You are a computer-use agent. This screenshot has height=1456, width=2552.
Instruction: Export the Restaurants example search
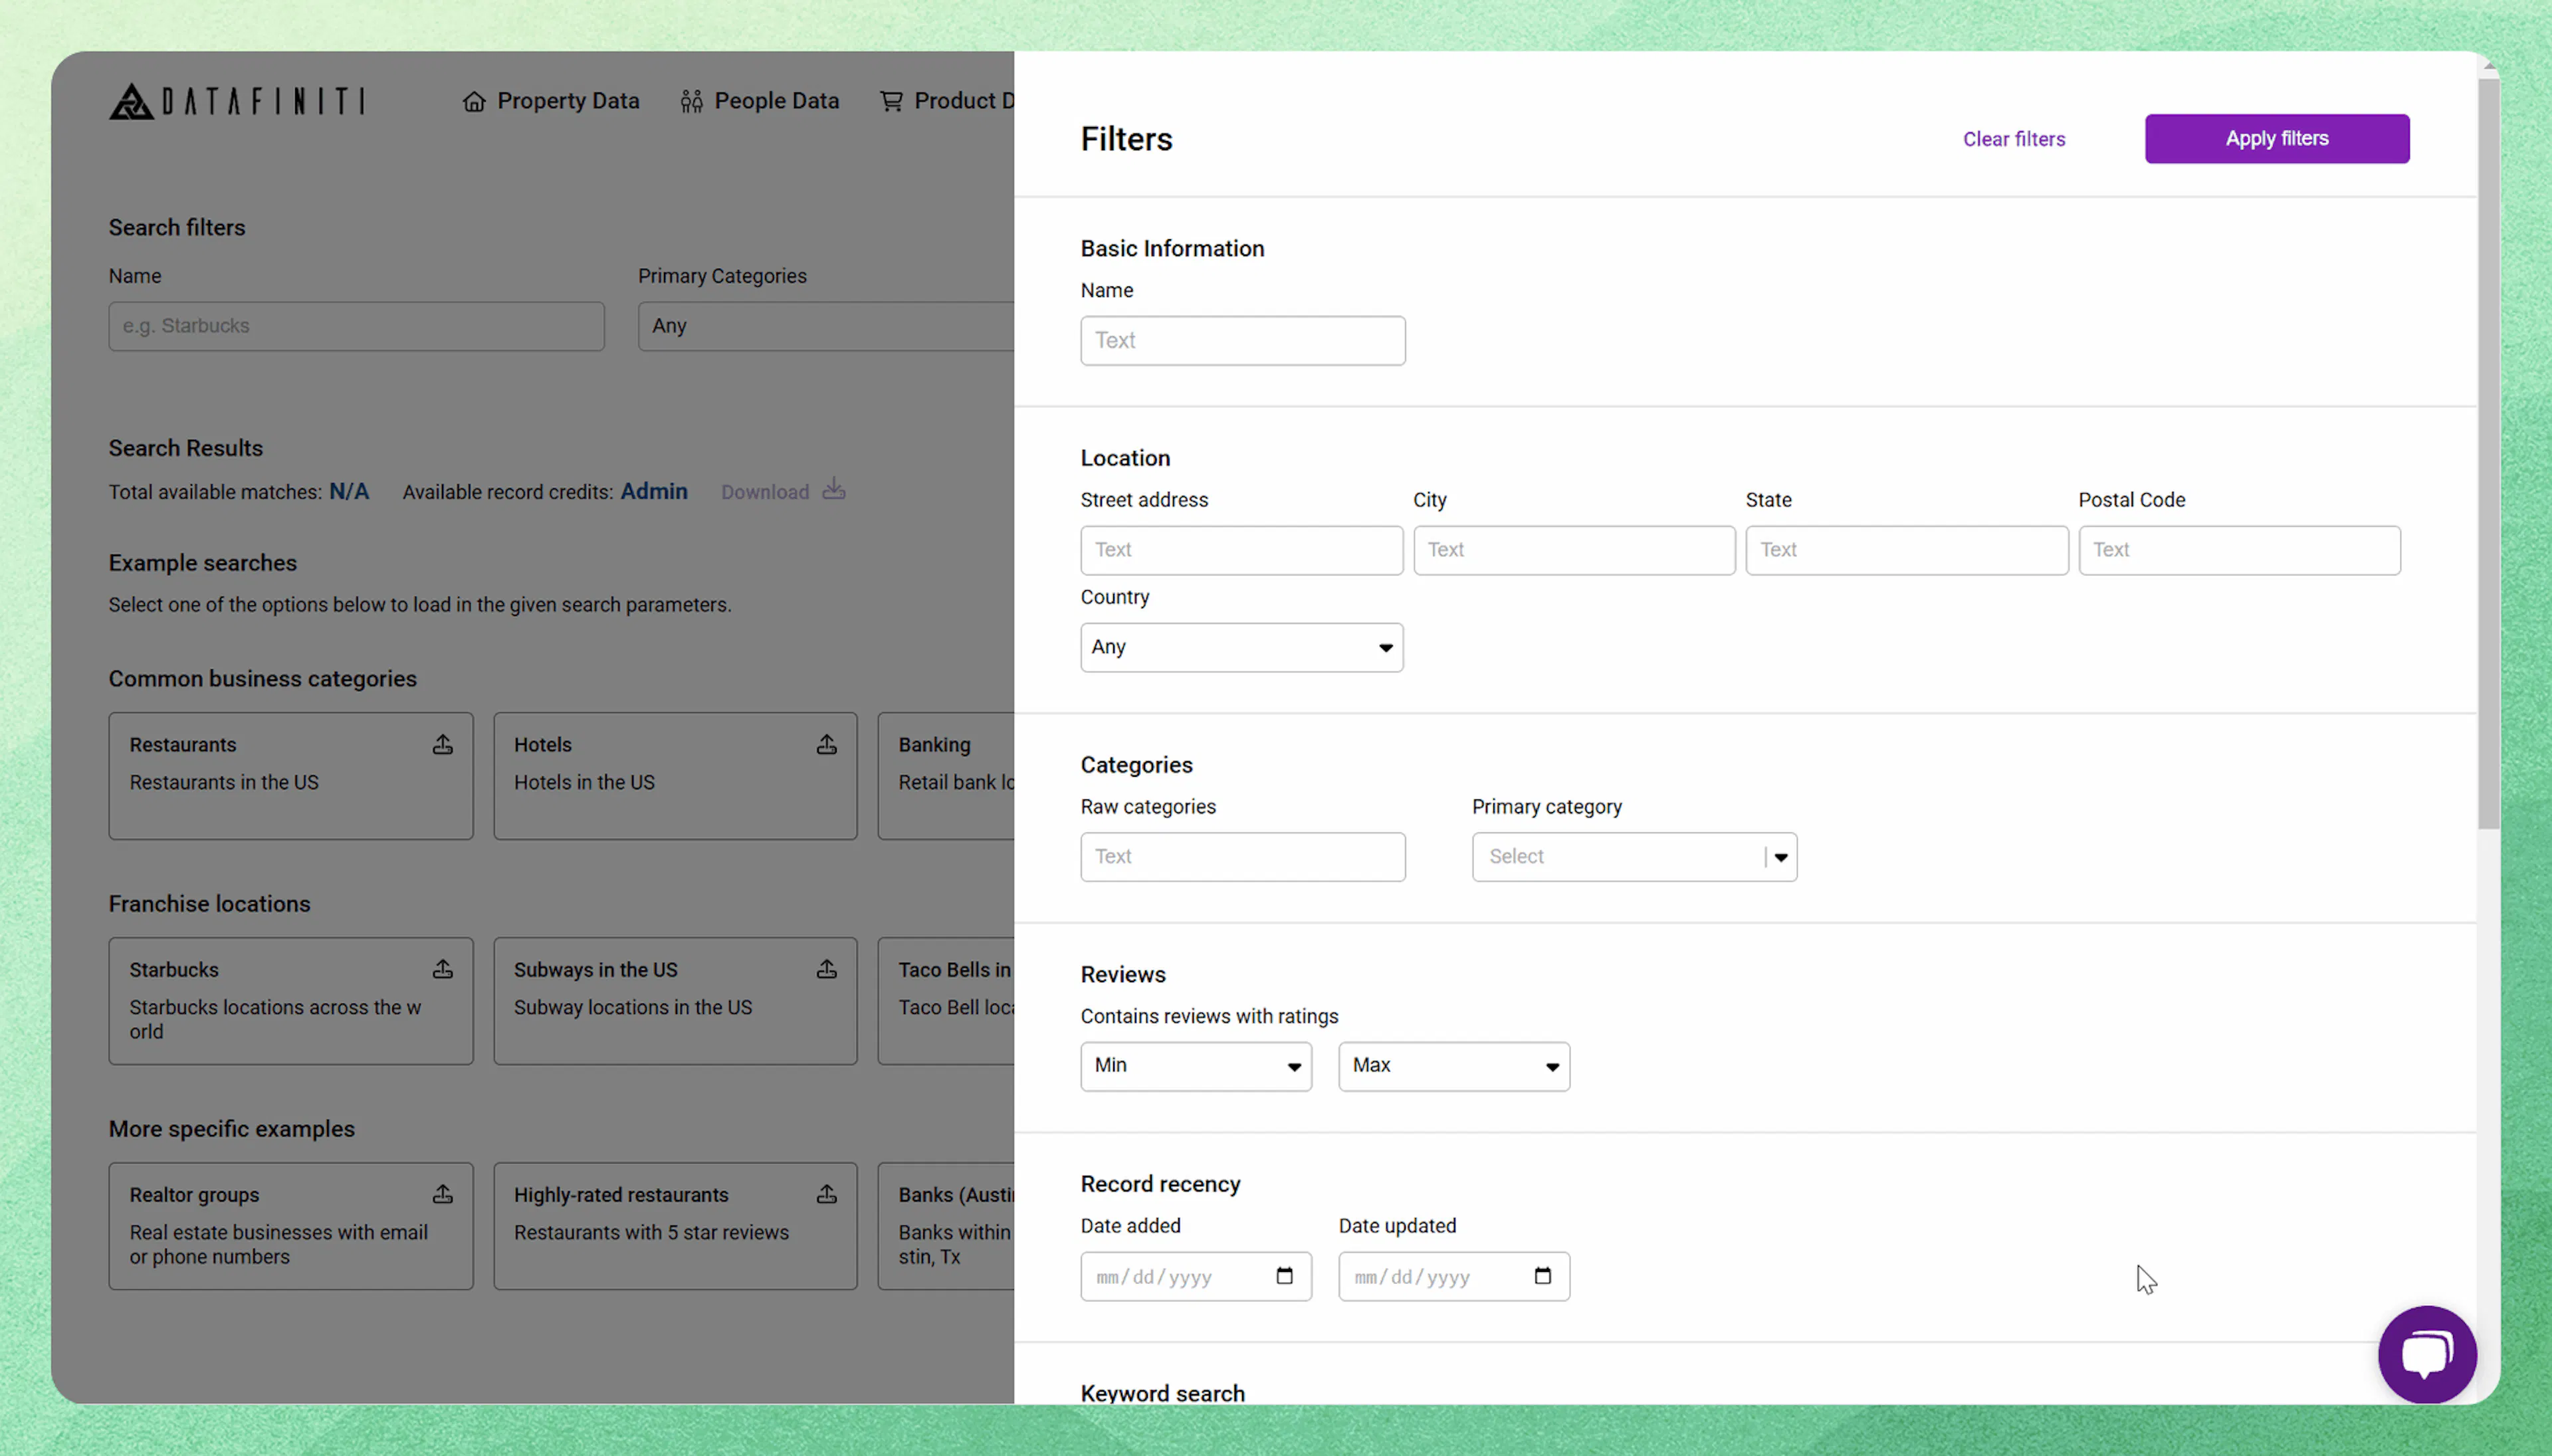coord(443,744)
